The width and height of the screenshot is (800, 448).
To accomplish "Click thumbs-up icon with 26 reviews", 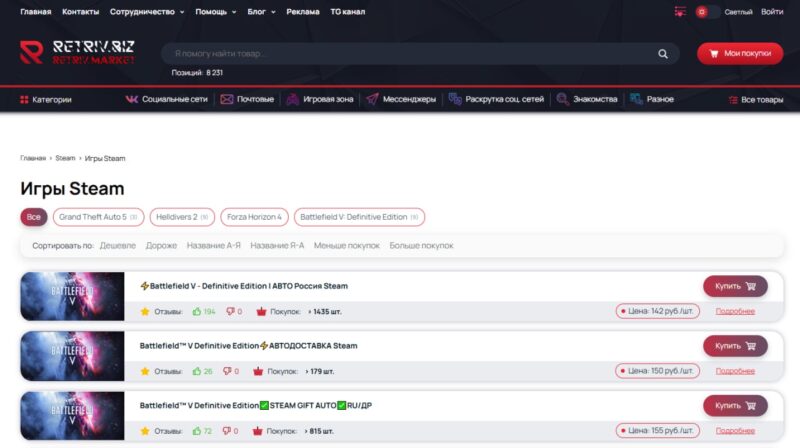I will 196,371.
